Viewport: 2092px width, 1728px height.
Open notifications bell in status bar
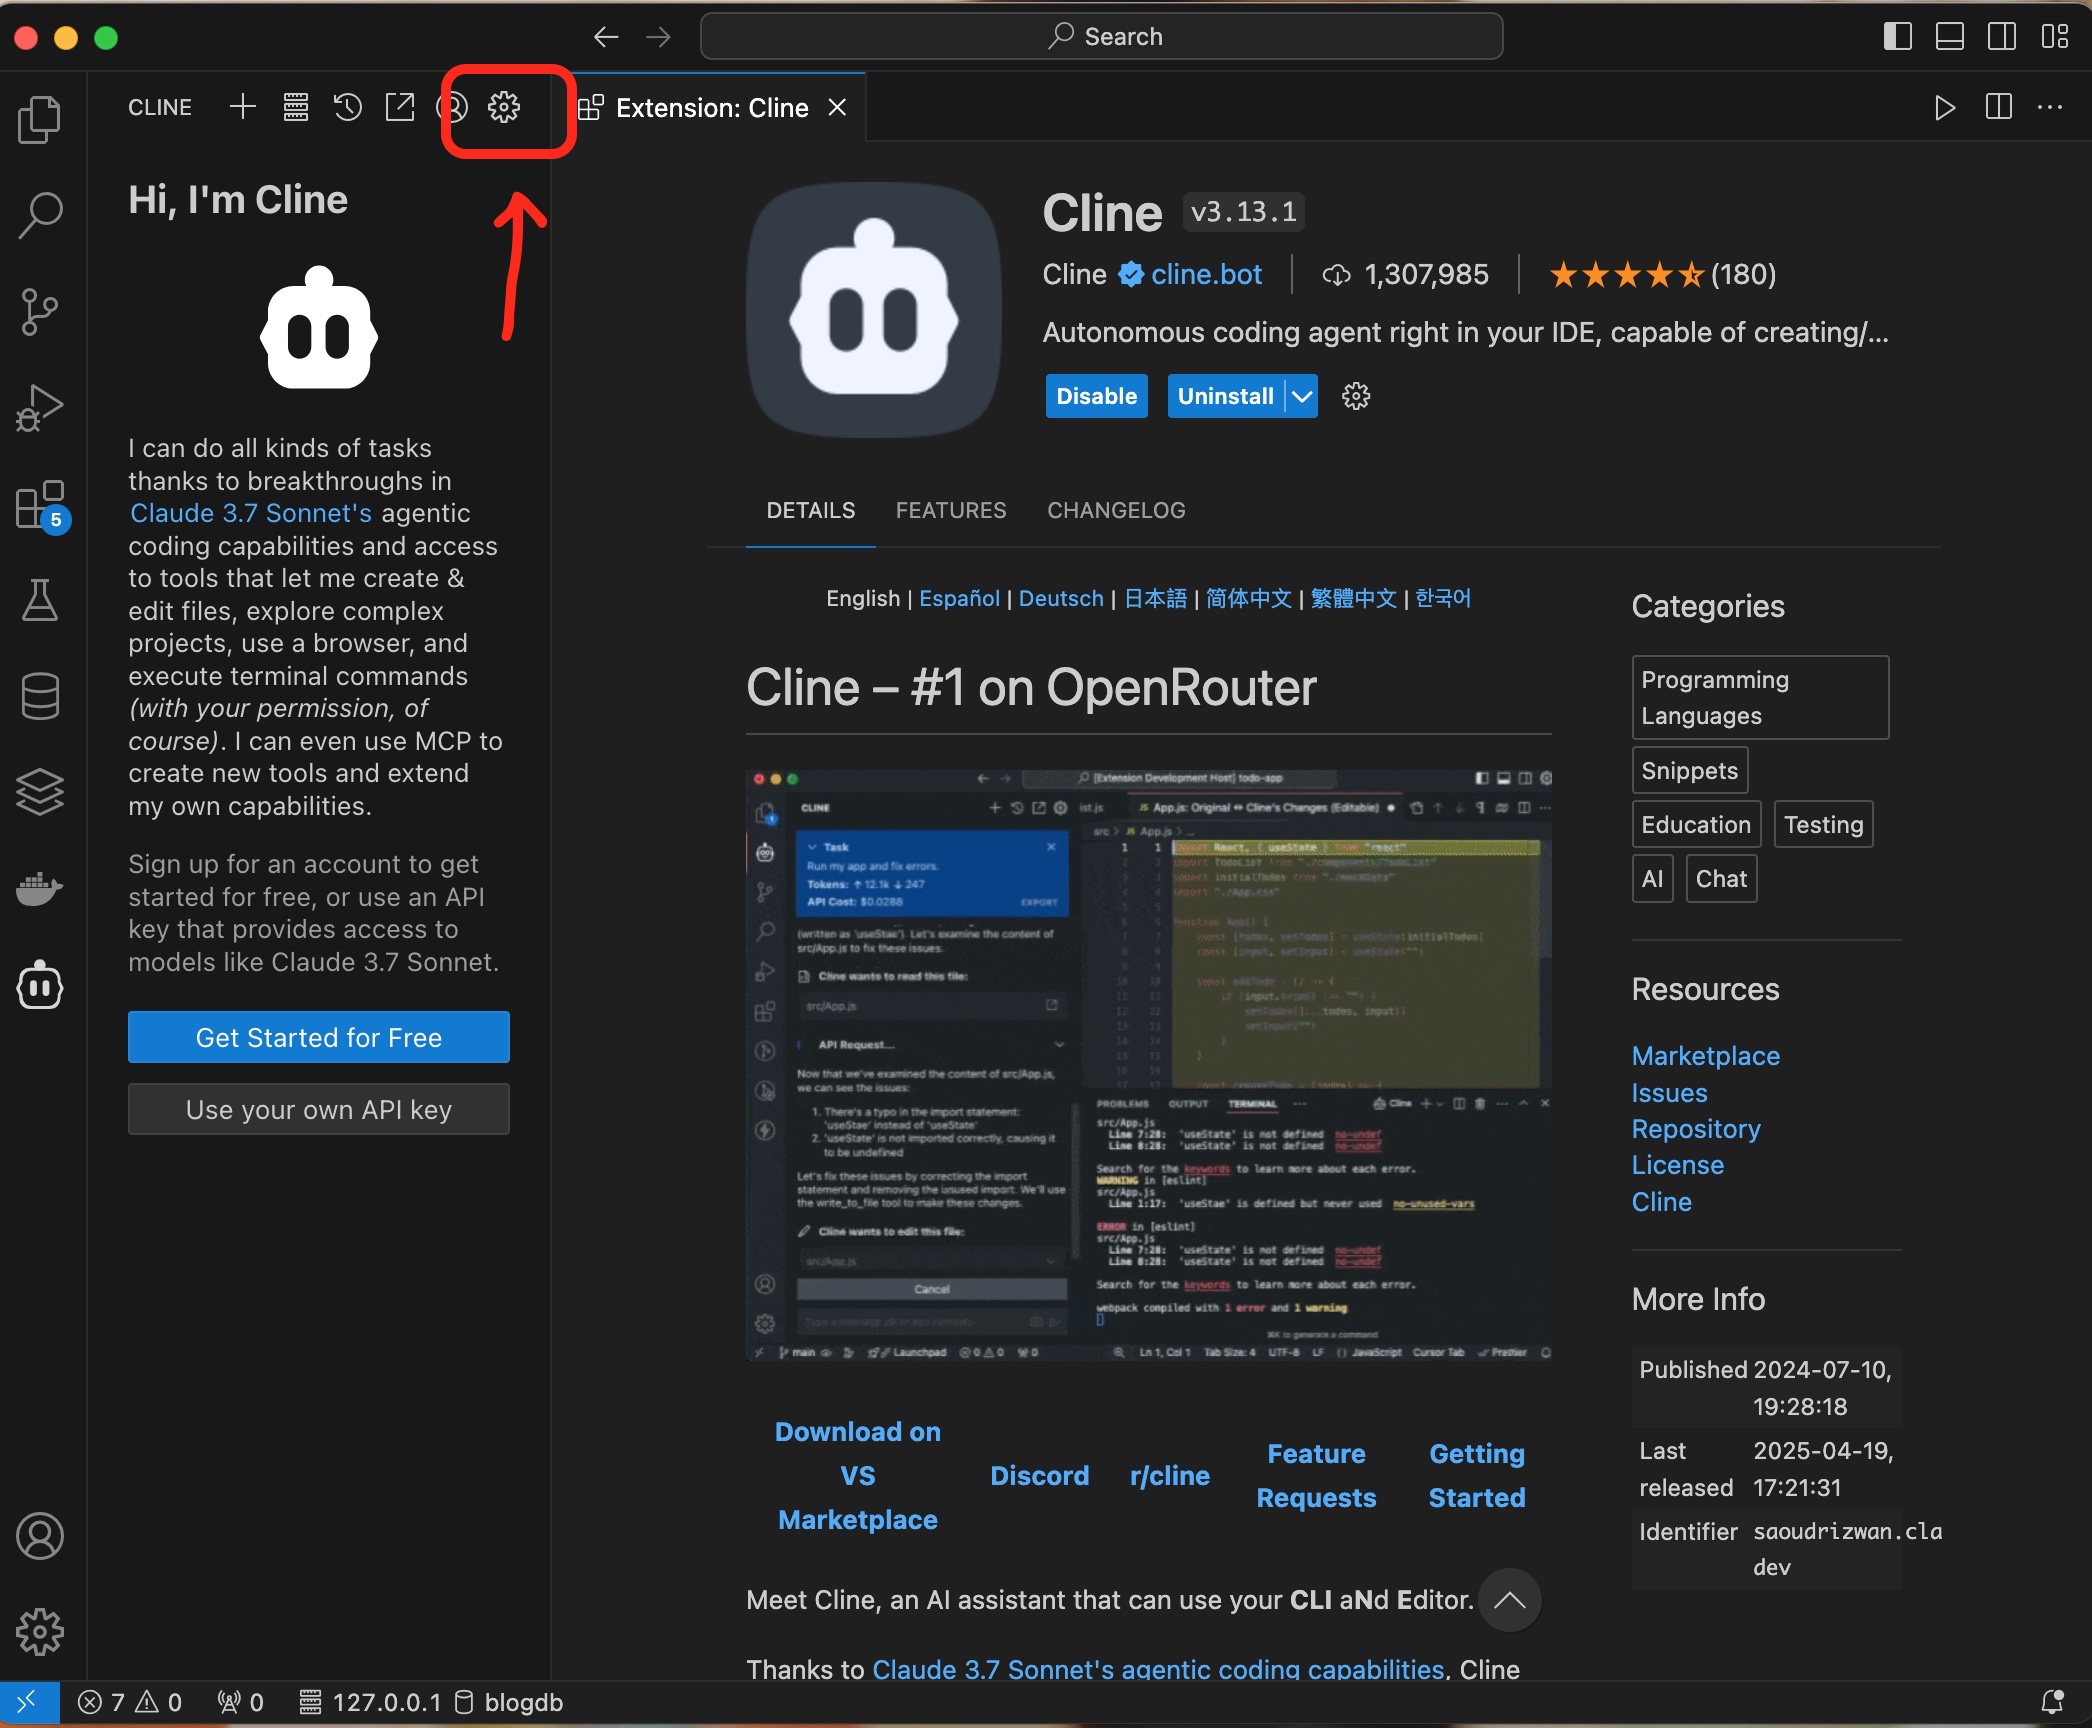point(2053,1701)
